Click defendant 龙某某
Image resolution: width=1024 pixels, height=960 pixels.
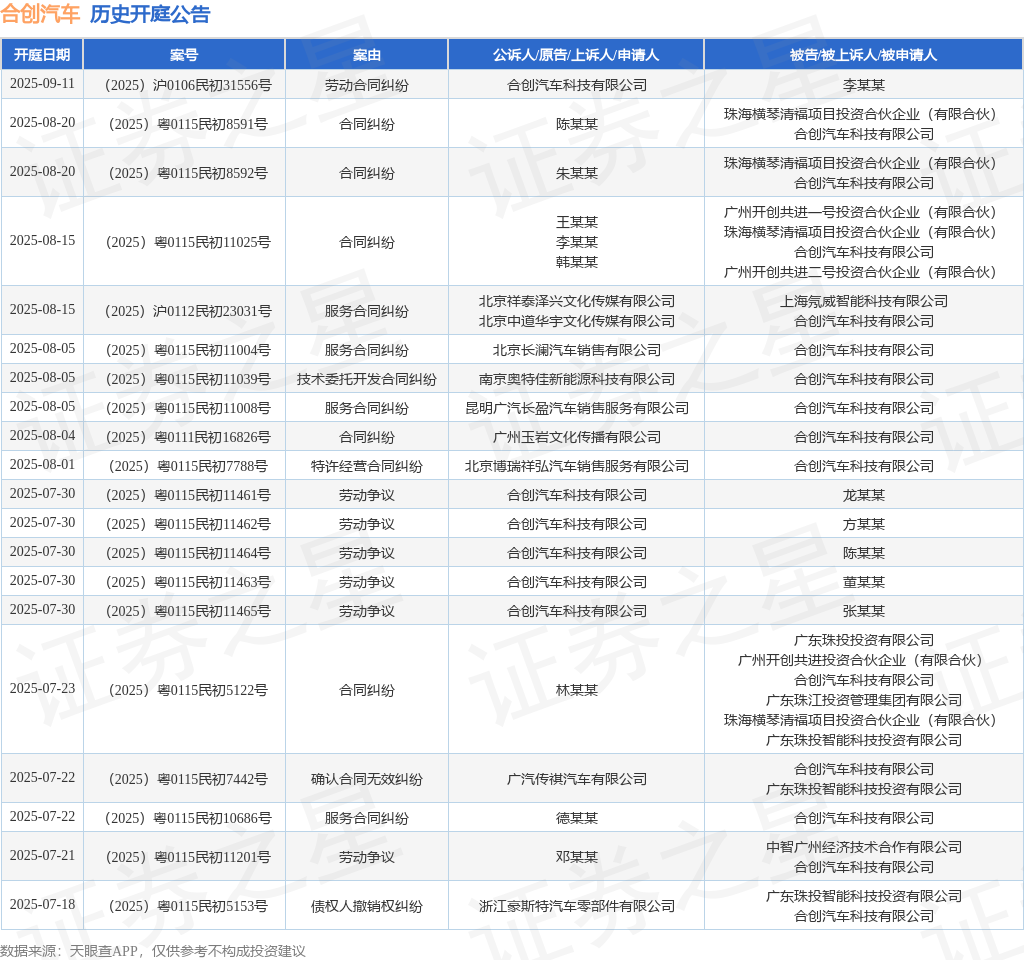tap(863, 495)
